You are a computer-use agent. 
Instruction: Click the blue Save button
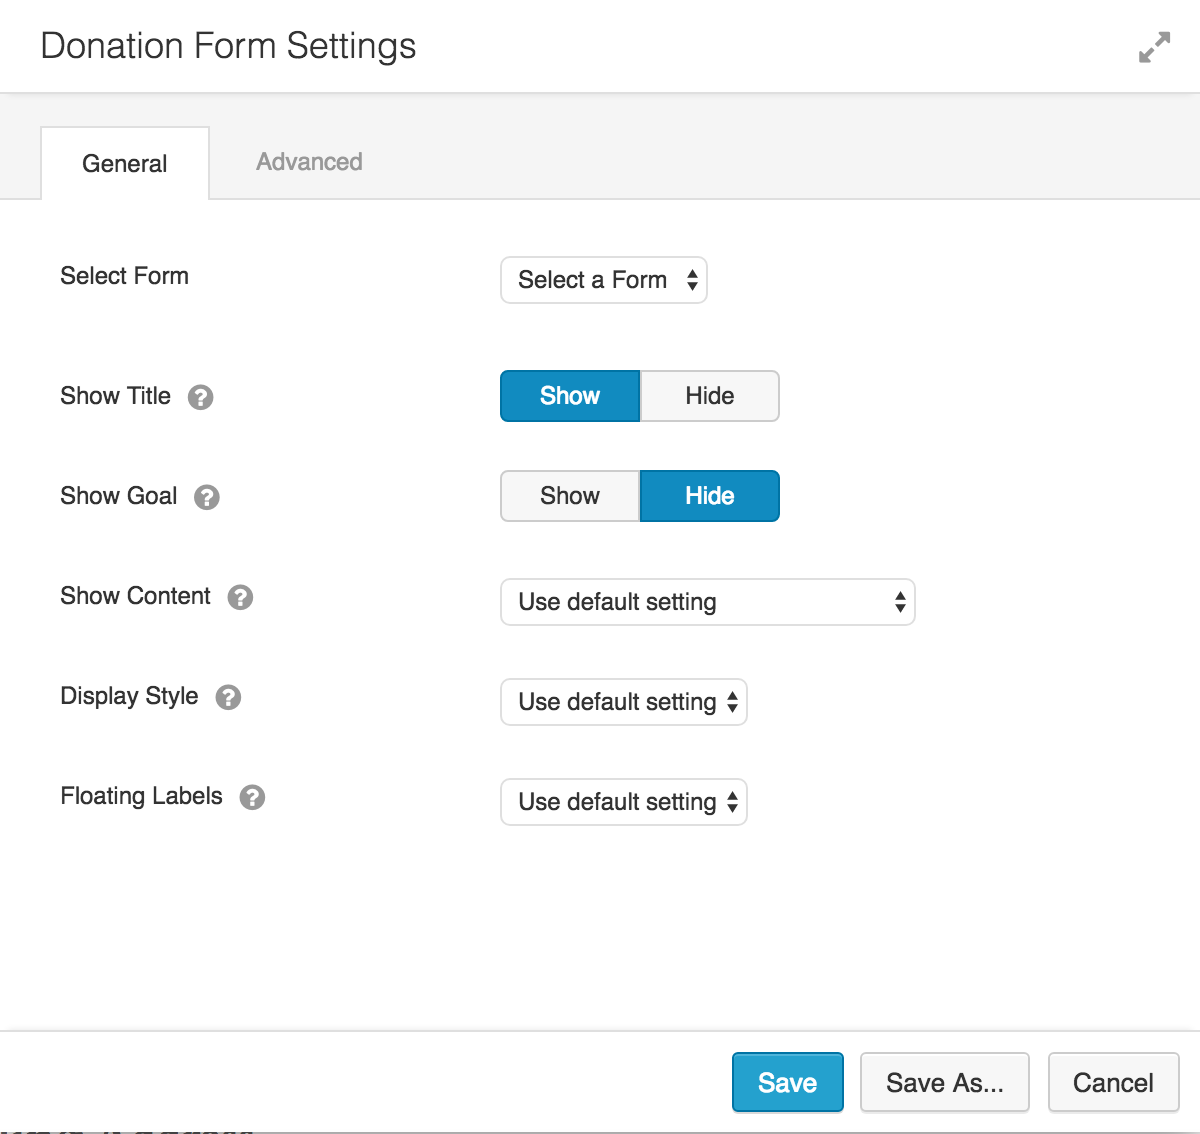[788, 1082]
